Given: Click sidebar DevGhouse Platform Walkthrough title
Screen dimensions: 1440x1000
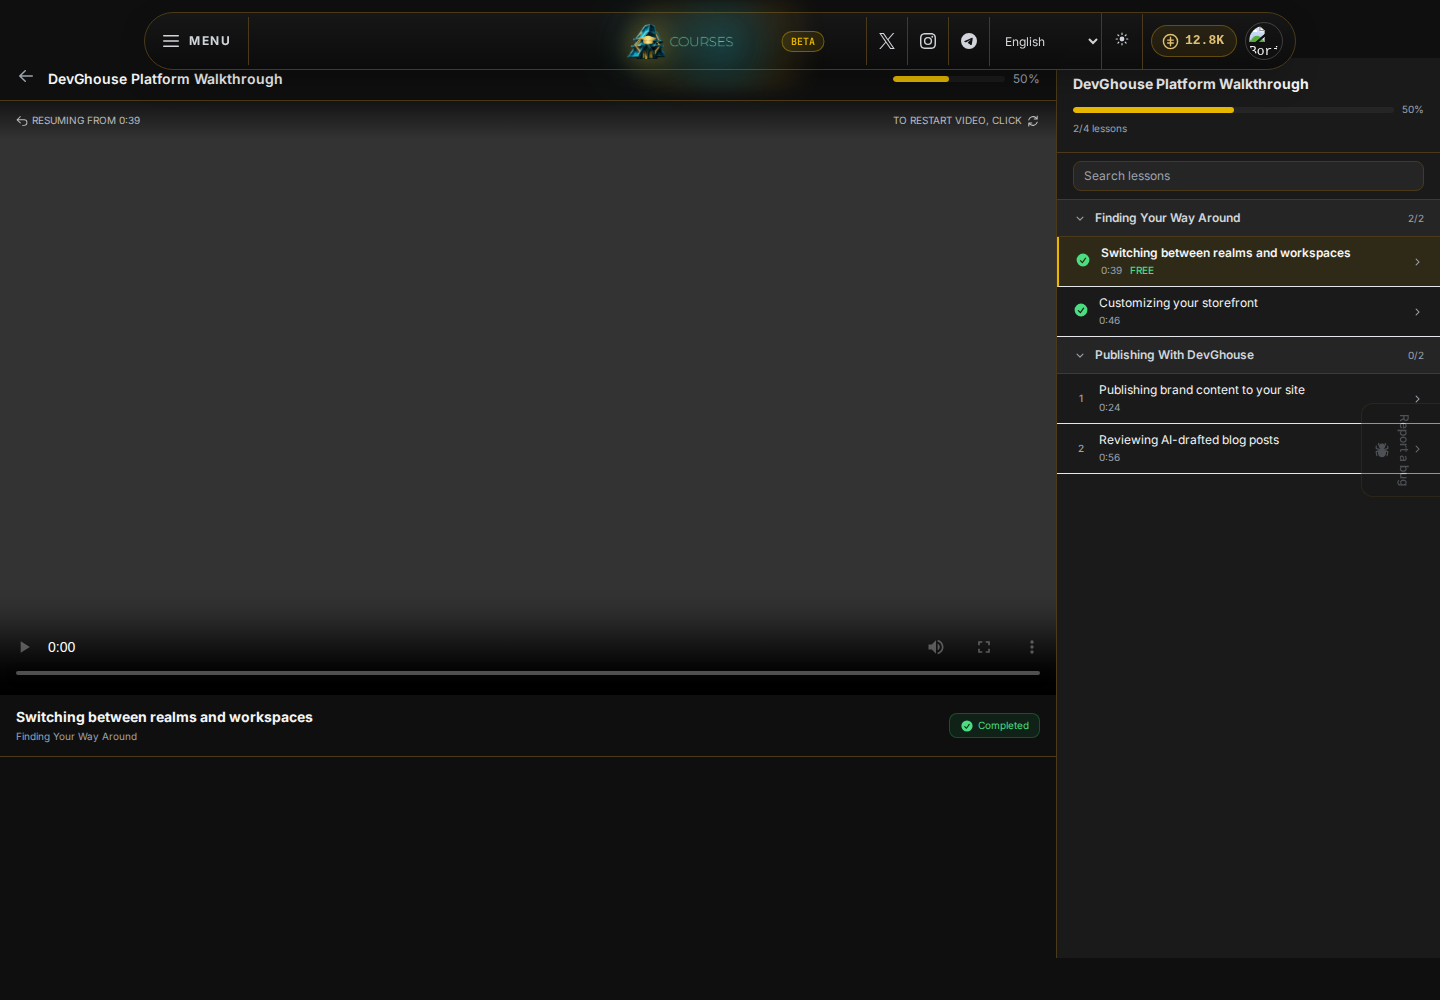Looking at the screenshot, I should 1191,84.
